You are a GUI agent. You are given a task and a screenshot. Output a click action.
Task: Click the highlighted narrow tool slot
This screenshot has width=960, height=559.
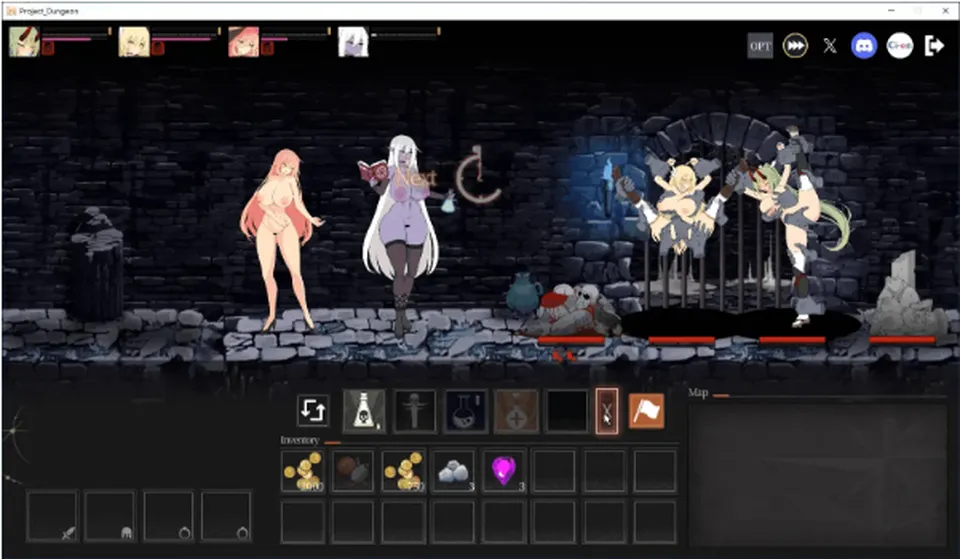[x=607, y=411]
